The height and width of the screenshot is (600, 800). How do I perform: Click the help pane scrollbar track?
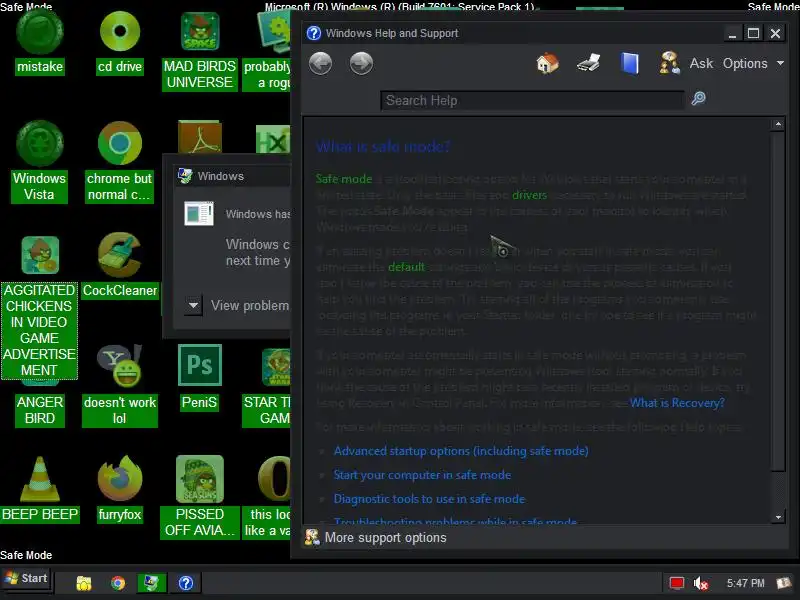778,490
